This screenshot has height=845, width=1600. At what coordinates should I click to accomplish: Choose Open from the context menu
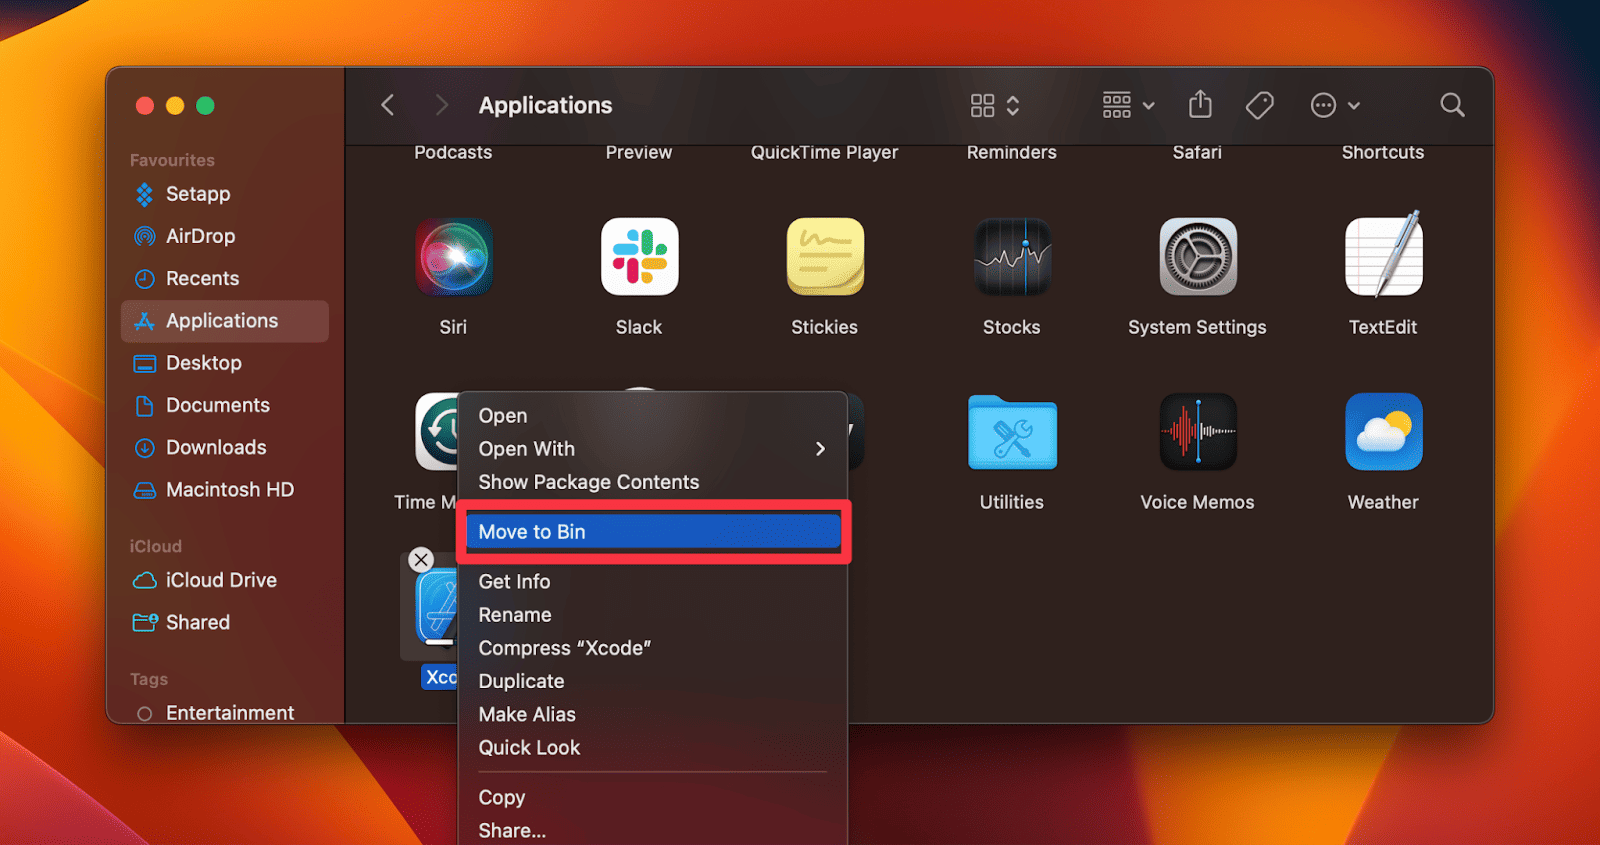coord(652,416)
